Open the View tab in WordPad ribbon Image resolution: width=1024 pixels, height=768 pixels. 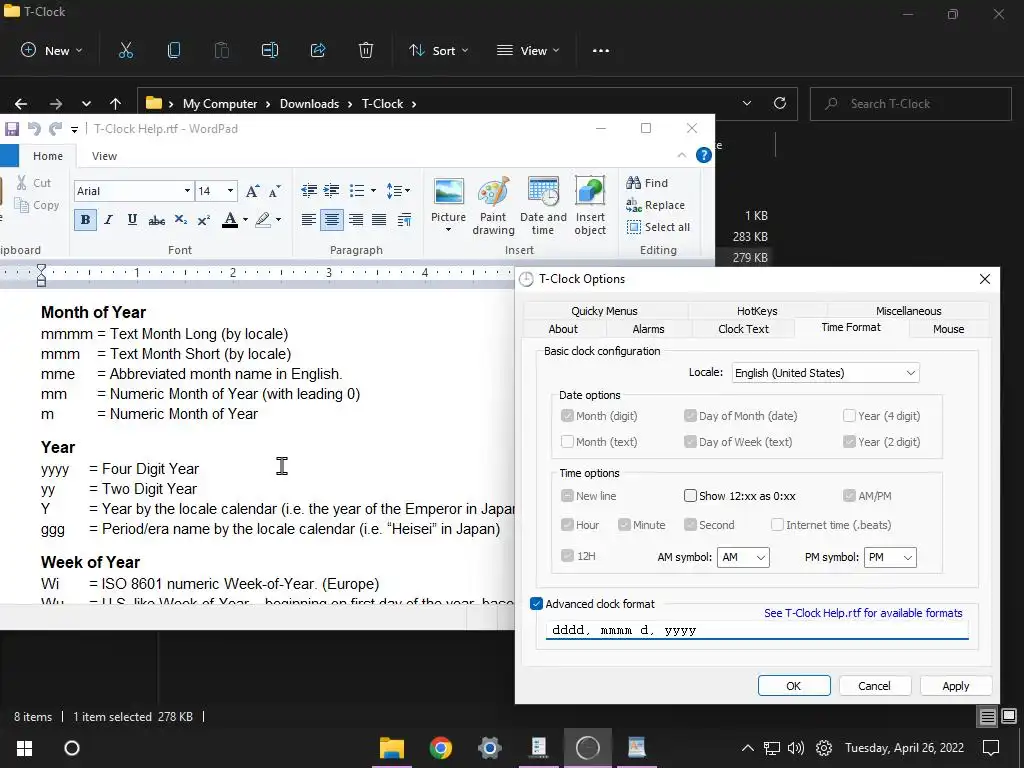coord(104,156)
